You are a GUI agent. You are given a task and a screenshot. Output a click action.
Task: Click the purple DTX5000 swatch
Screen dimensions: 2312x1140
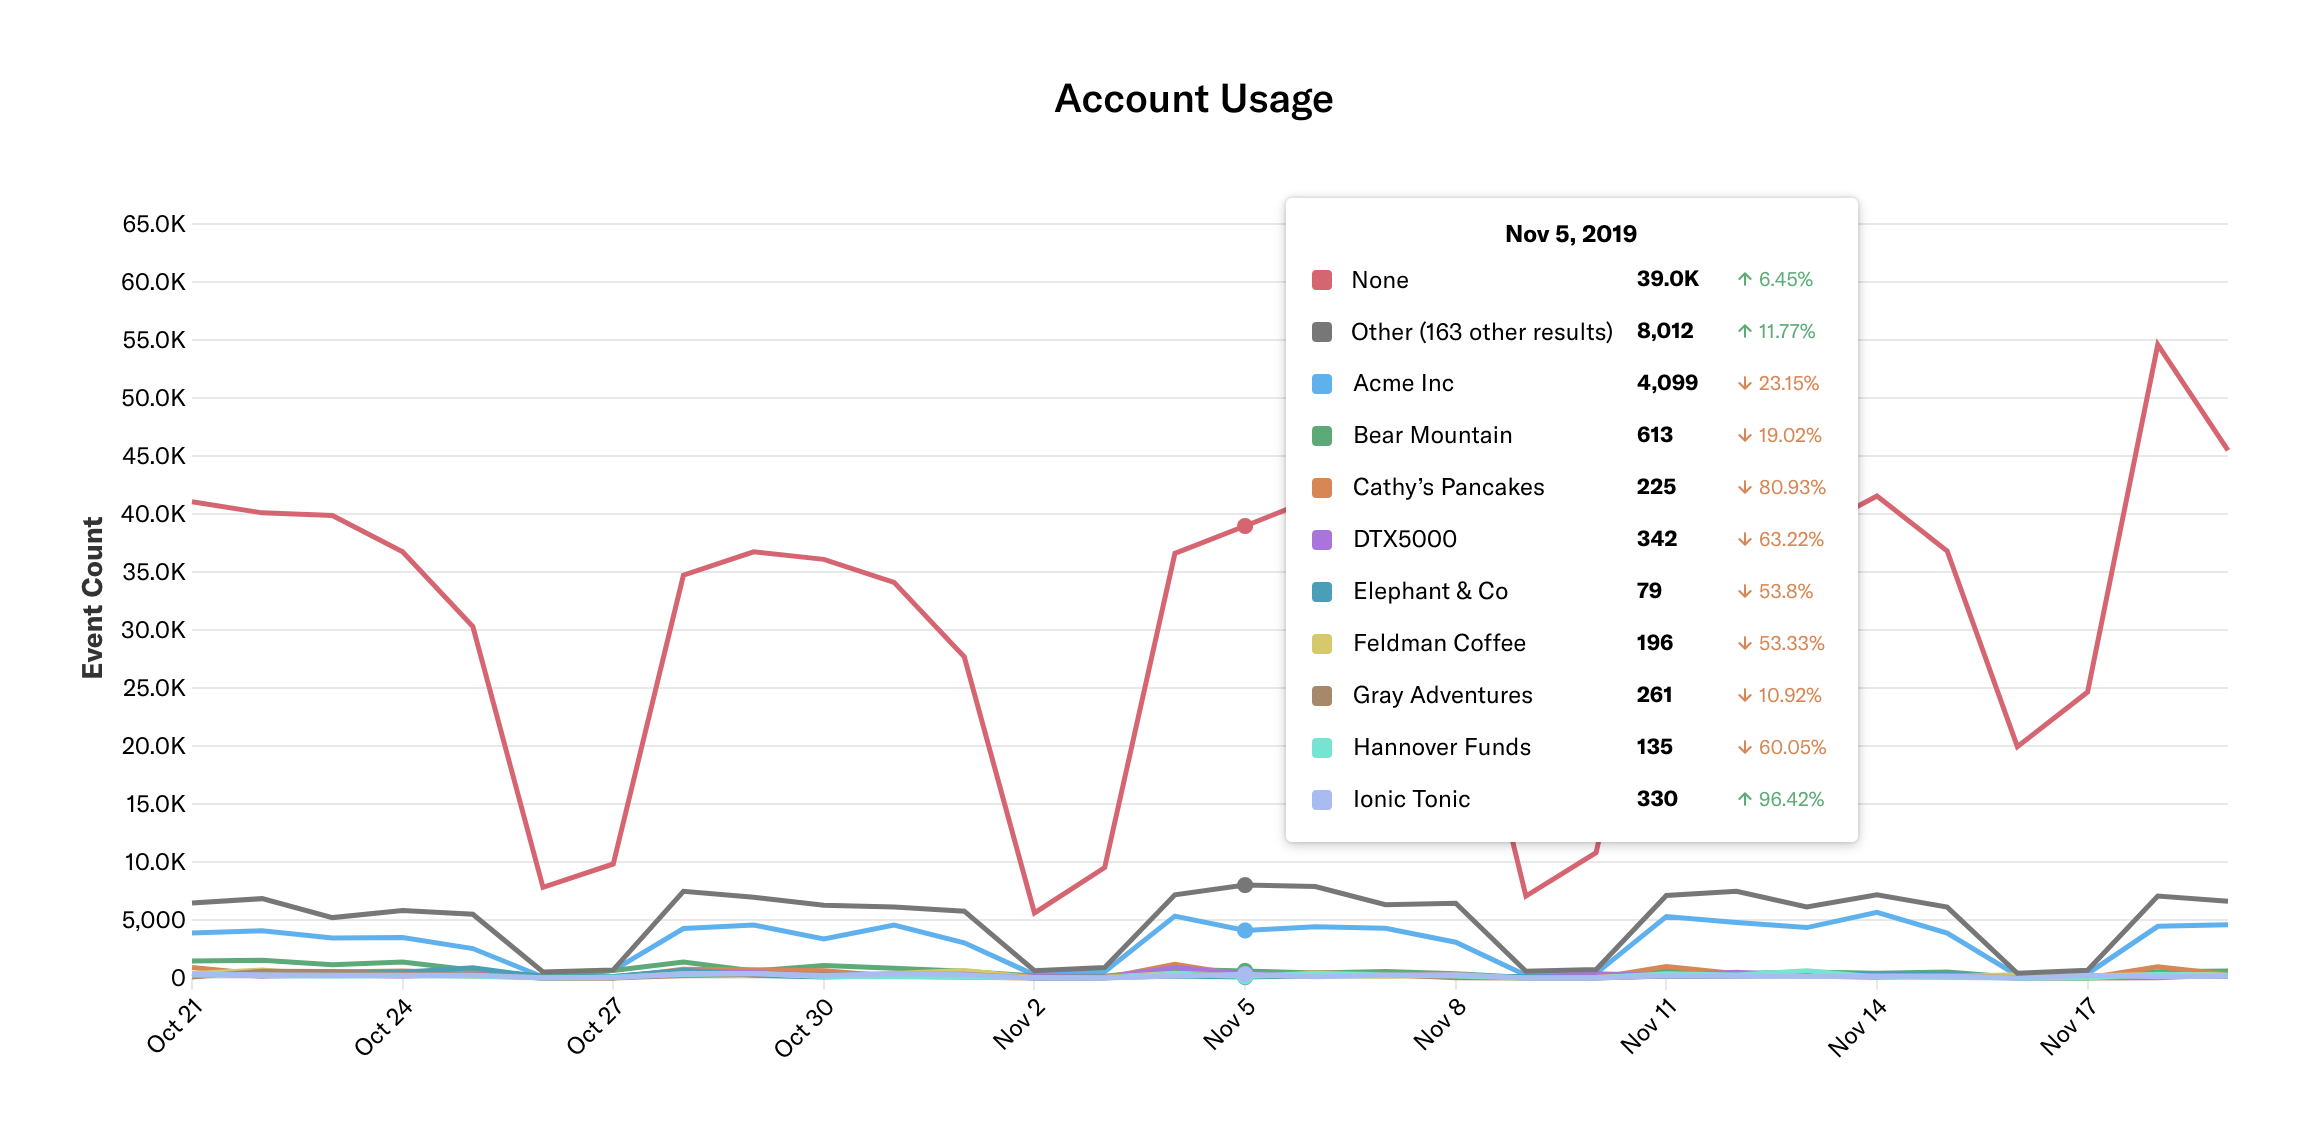[1321, 540]
